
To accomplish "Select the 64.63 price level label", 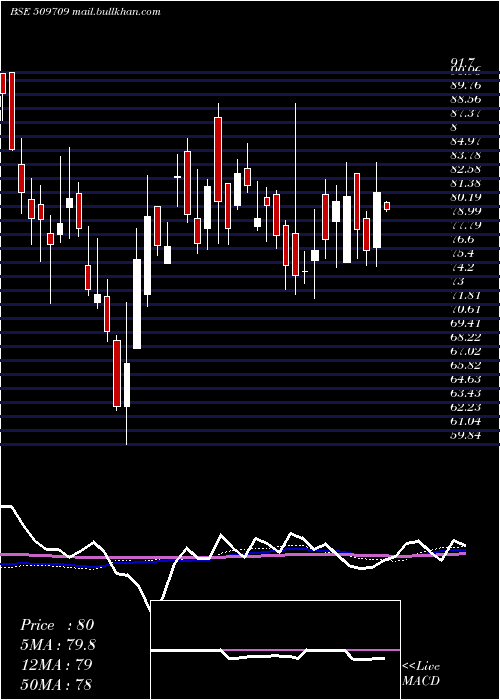I will (x=466, y=379).
